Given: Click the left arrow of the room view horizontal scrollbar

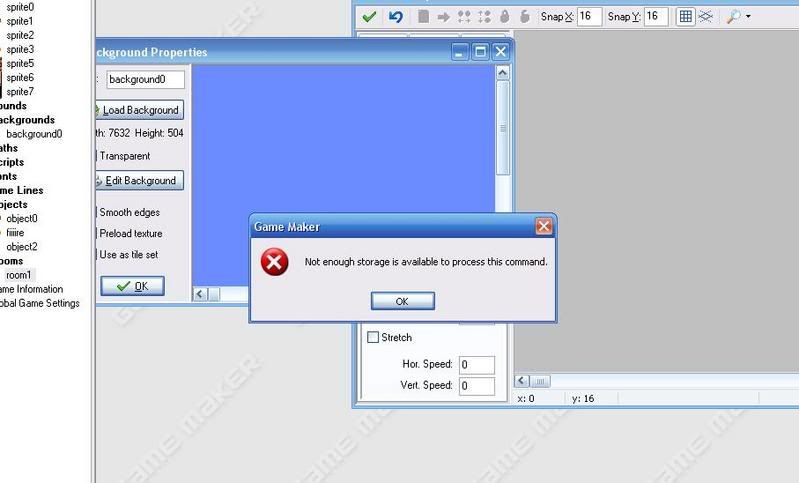Looking at the screenshot, I should pyautogui.click(x=521, y=381).
